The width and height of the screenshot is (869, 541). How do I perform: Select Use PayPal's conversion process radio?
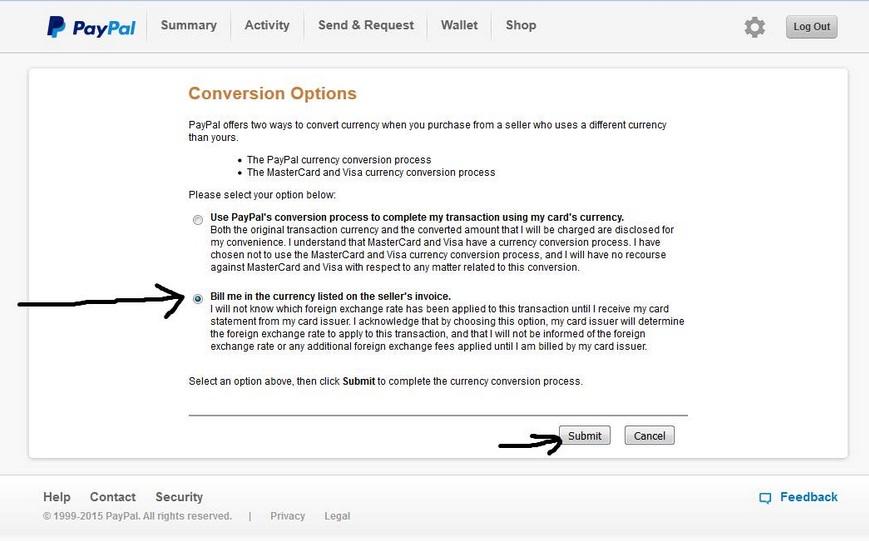(x=198, y=220)
